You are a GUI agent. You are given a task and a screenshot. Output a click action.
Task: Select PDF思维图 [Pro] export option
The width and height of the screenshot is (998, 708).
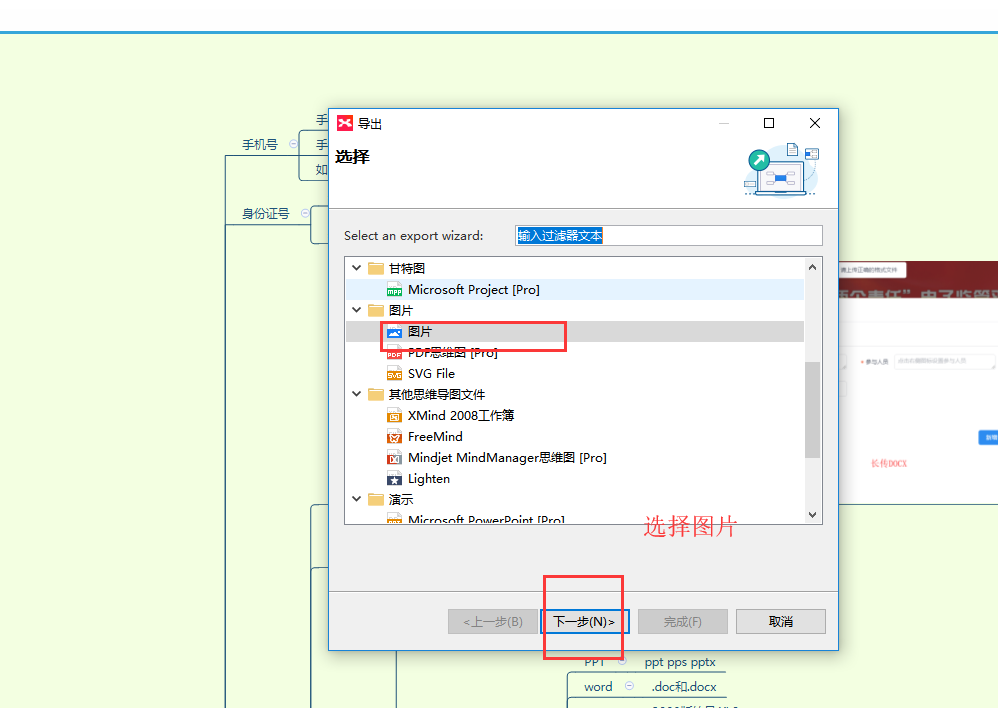[x=453, y=353]
